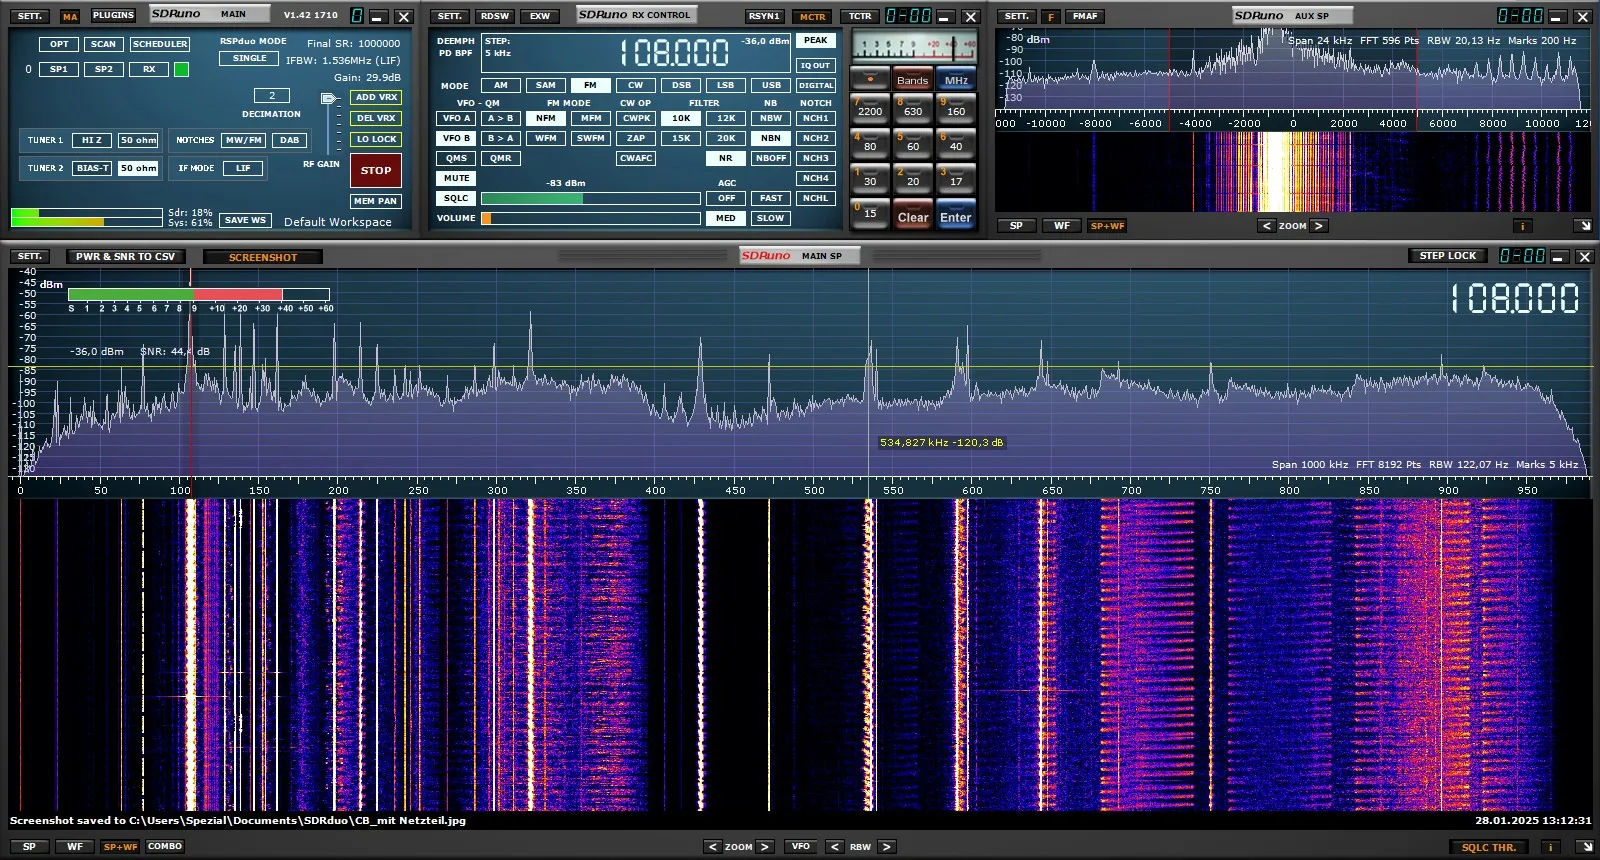Open the info icon in AUX SP panel
The width and height of the screenshot is (1600, 860).
(1522, 226)
